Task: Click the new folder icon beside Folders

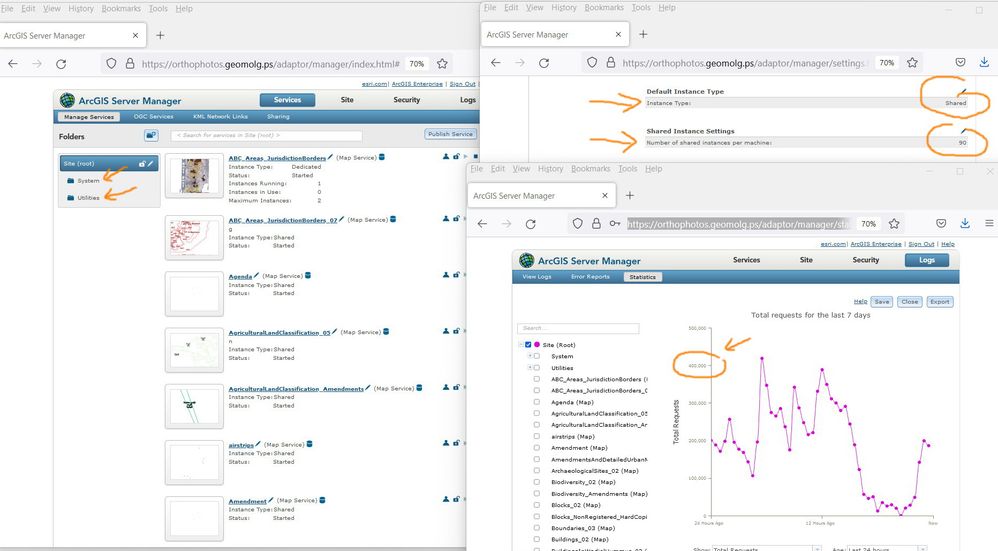Action: click(151, 136)
